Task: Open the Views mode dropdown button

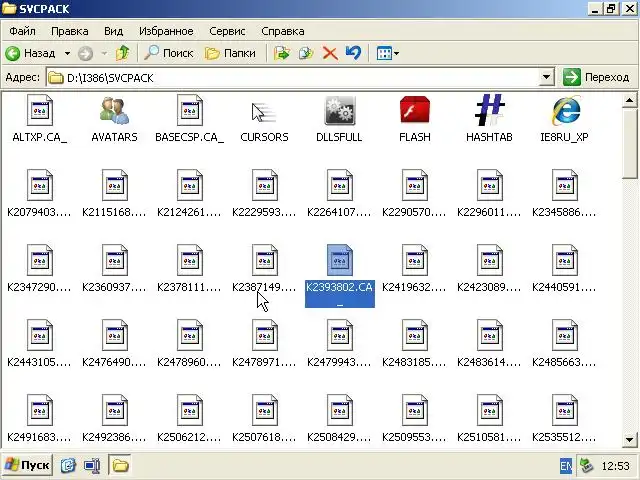Action: (387, 53)
